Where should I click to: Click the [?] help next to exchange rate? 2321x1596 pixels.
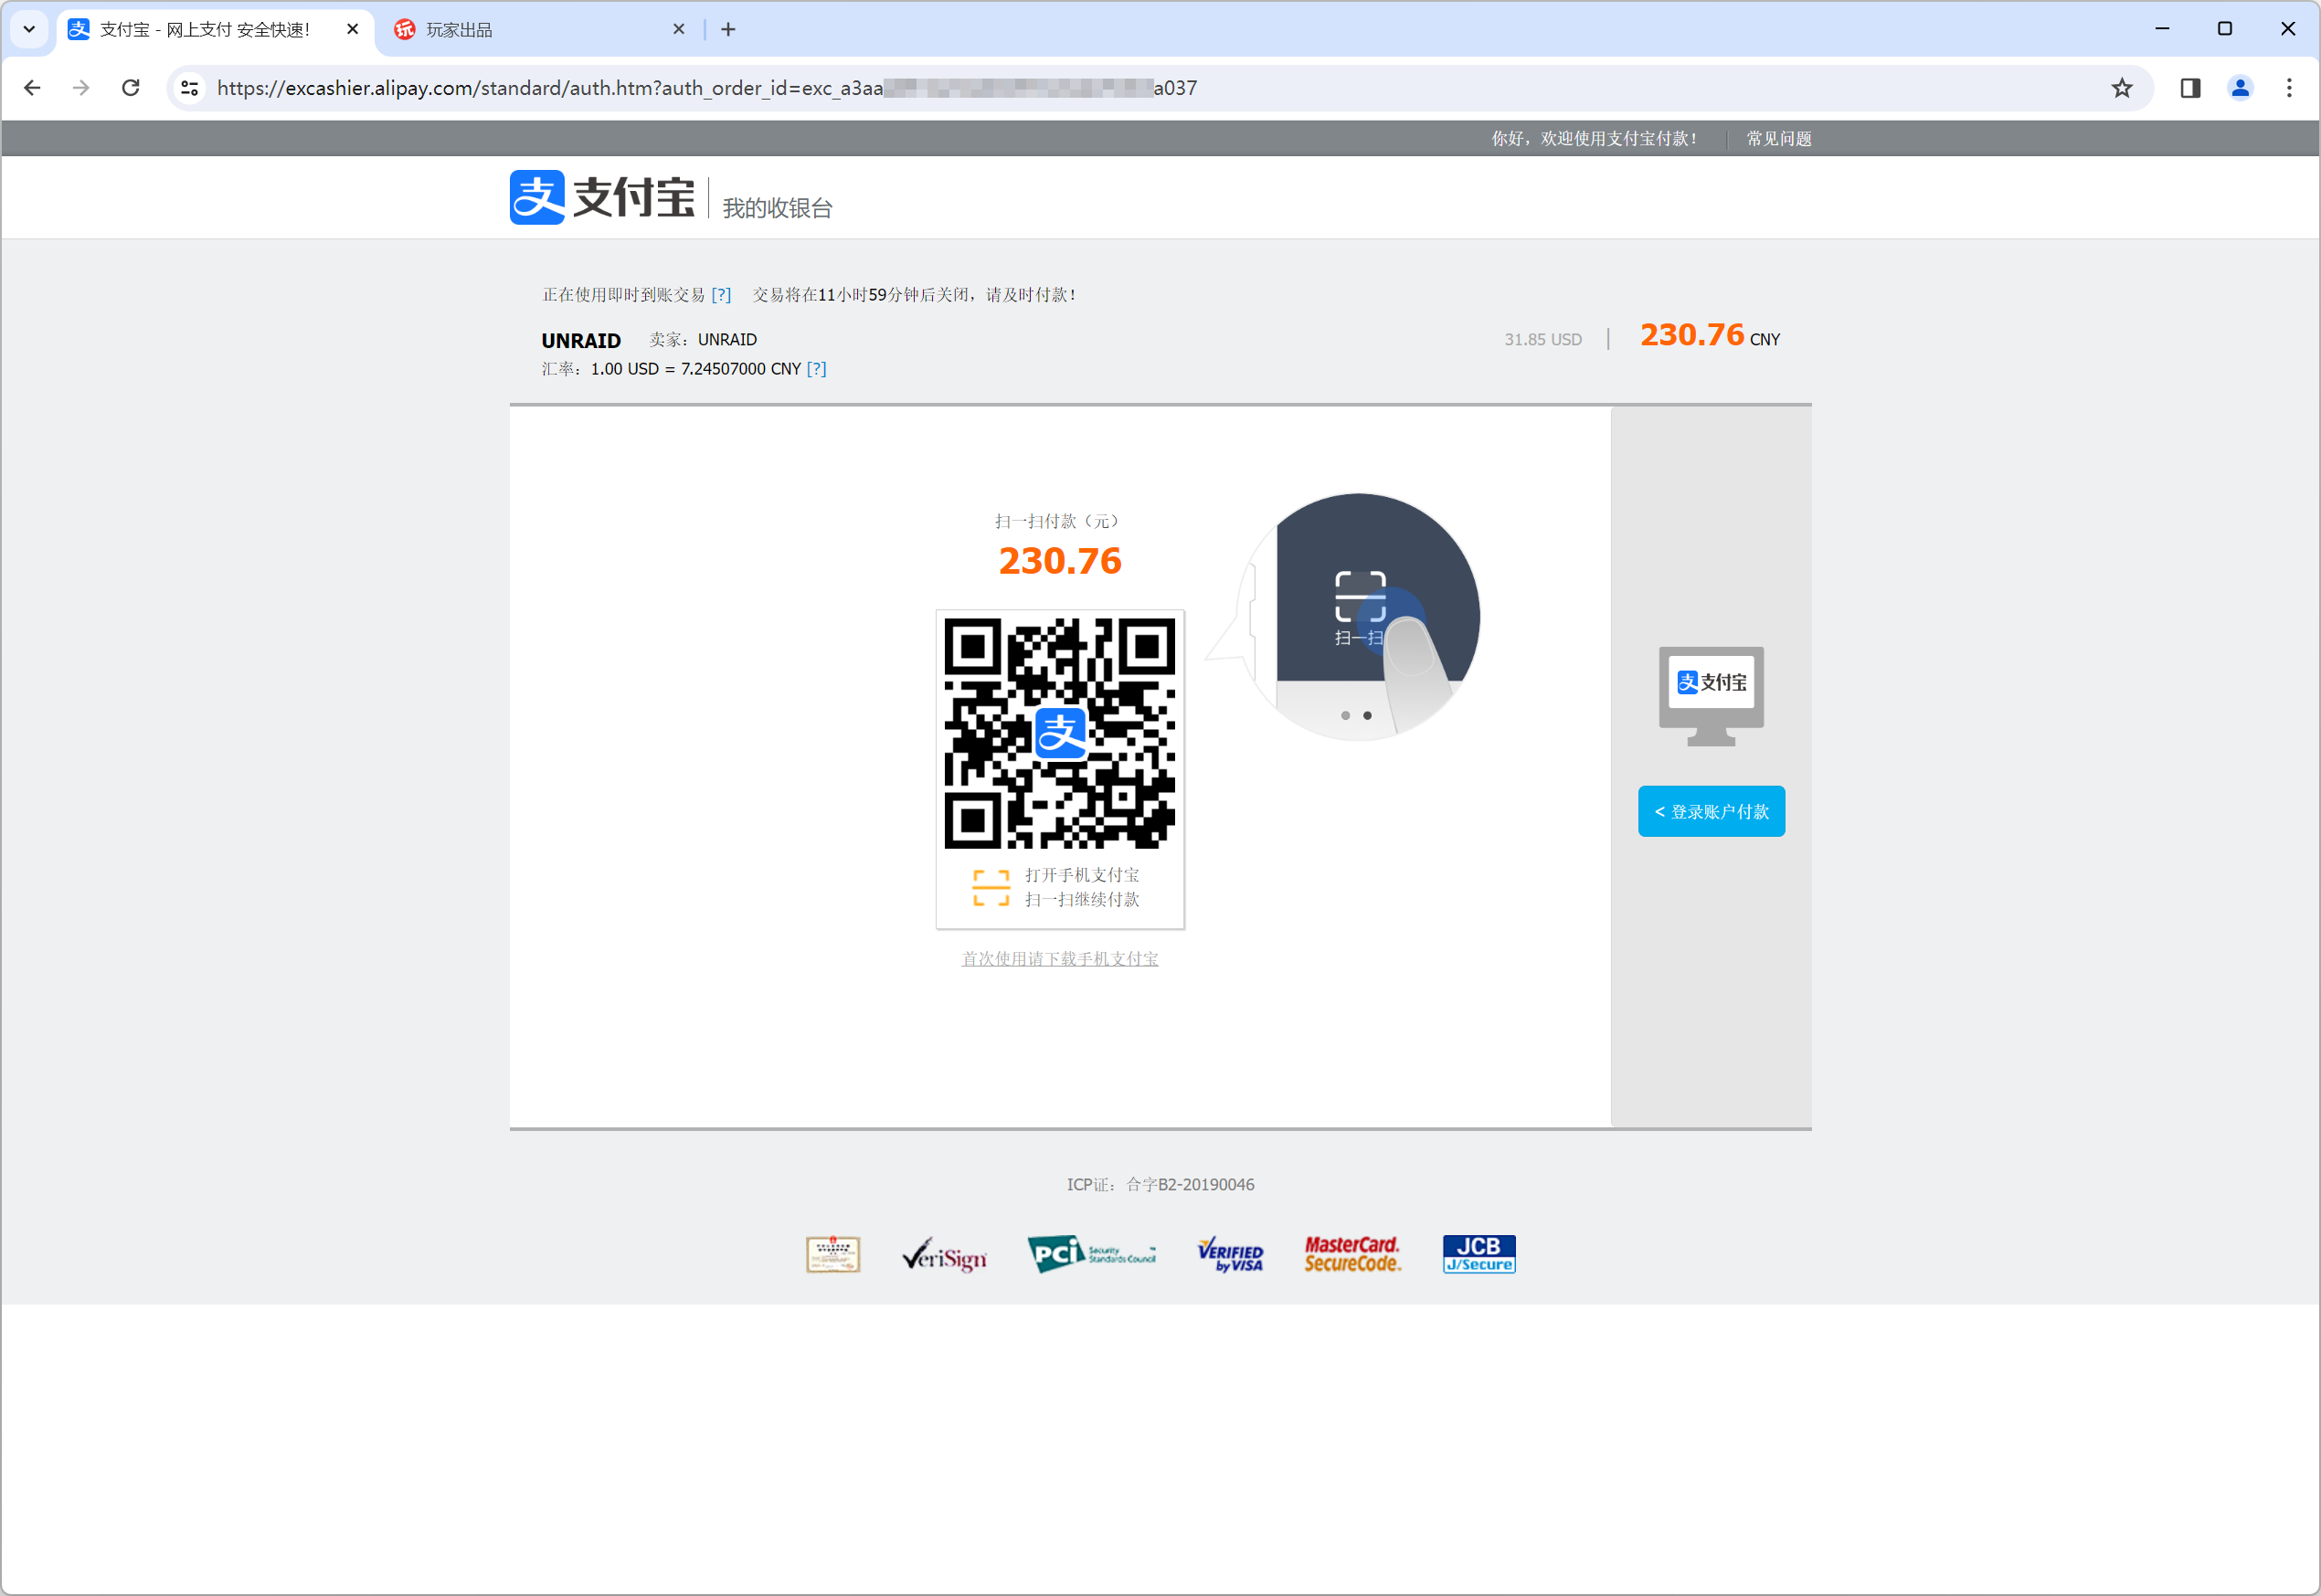pos(816,369)
